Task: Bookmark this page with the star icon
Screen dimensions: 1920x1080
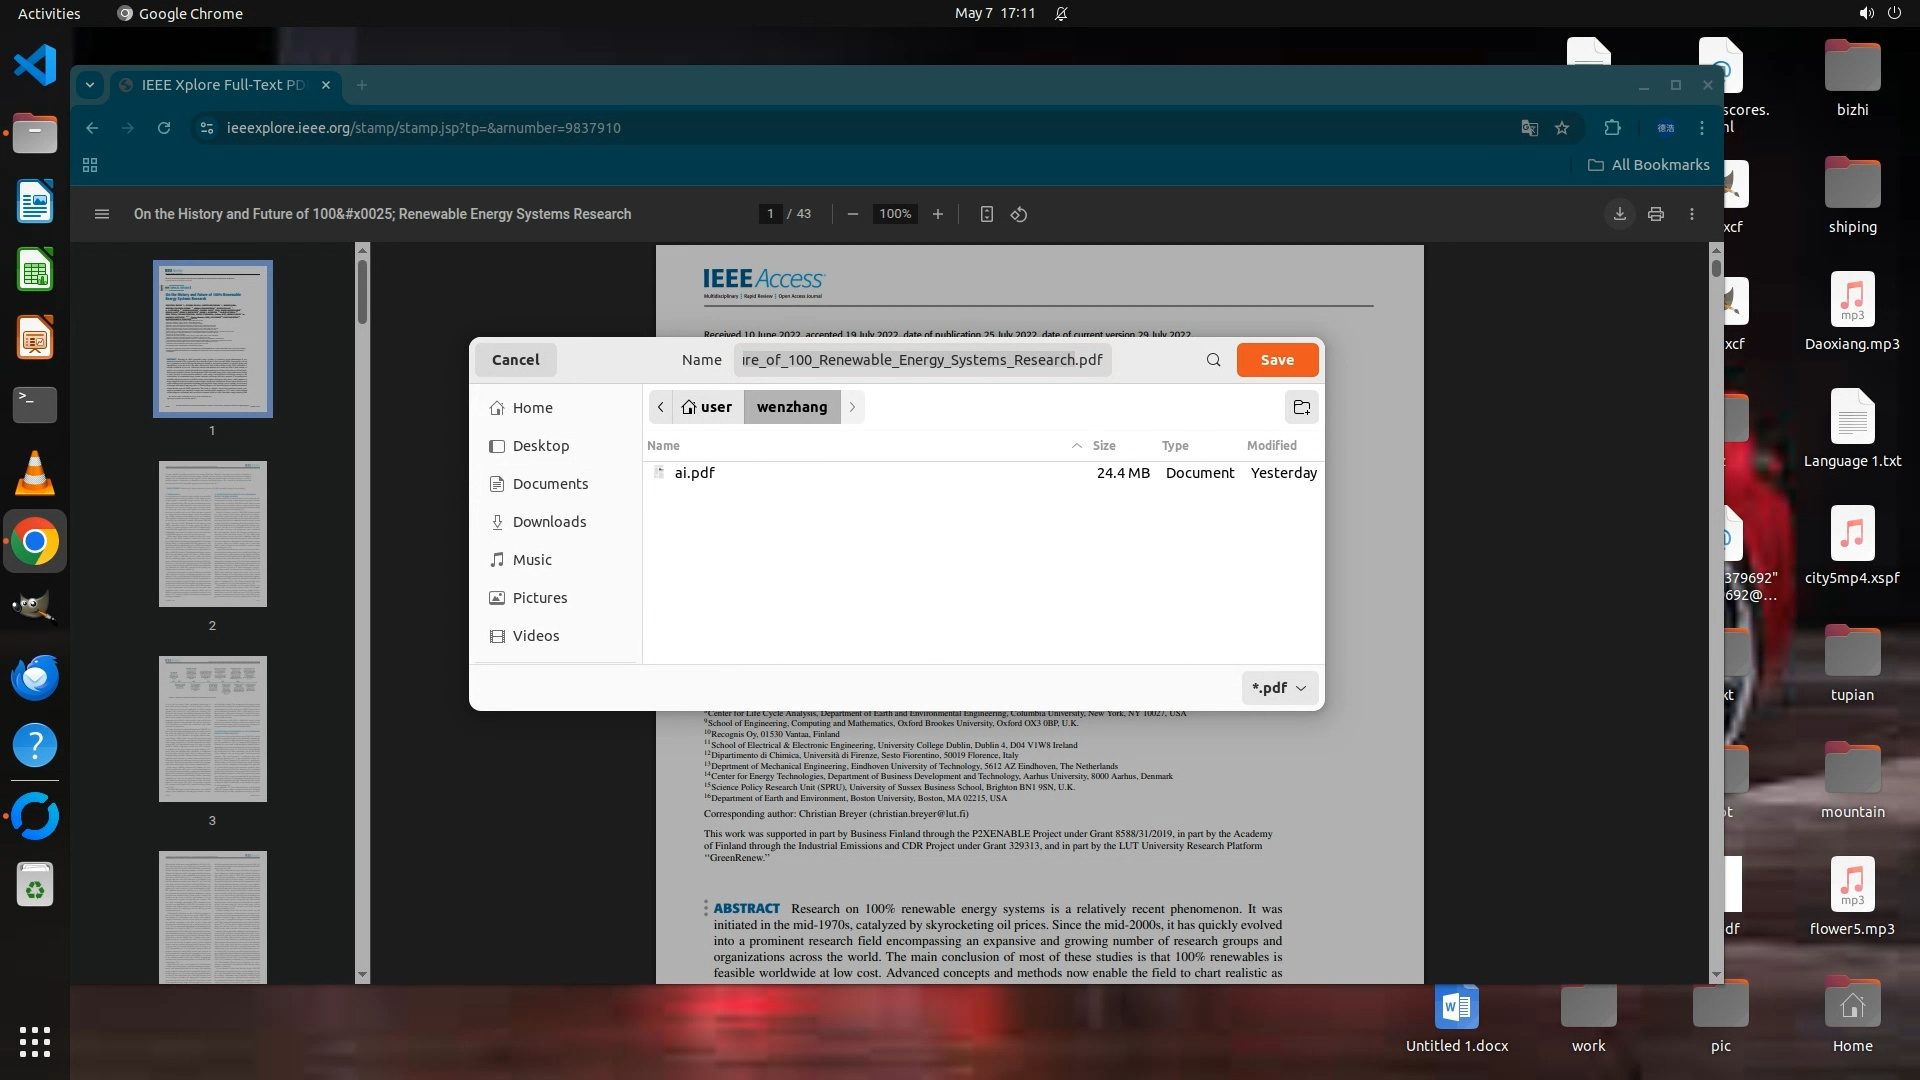Action: pyautogui.click(x=1562, y=128)
